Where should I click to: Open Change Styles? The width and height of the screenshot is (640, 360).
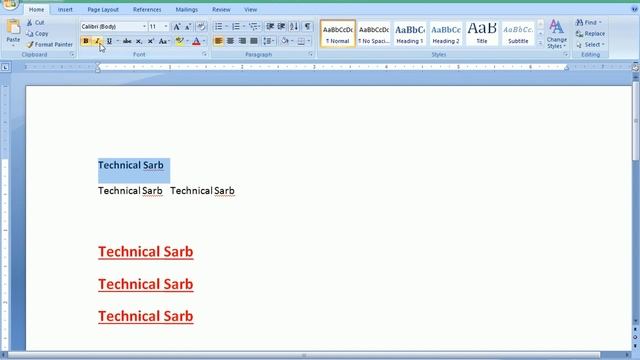pyautogui.click(x=557, y=34)
